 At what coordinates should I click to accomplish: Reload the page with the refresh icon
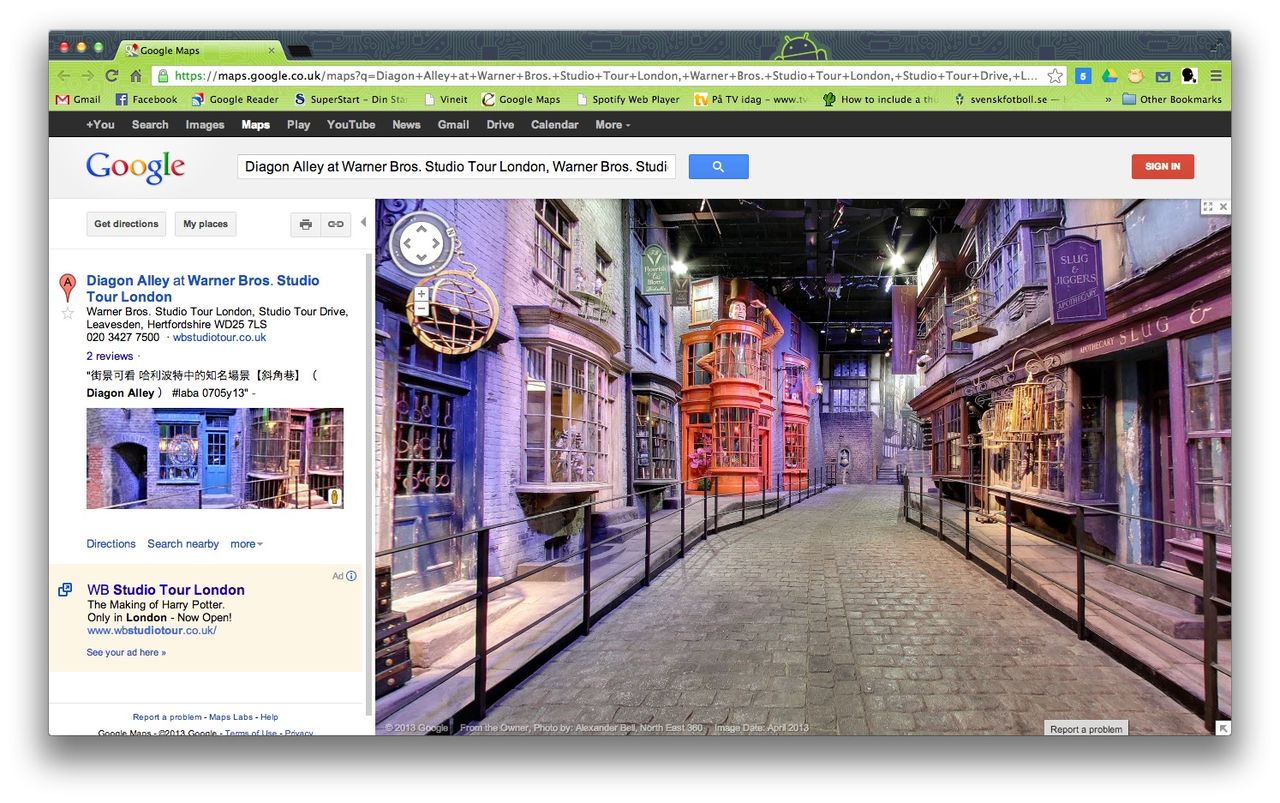[112, 76]
